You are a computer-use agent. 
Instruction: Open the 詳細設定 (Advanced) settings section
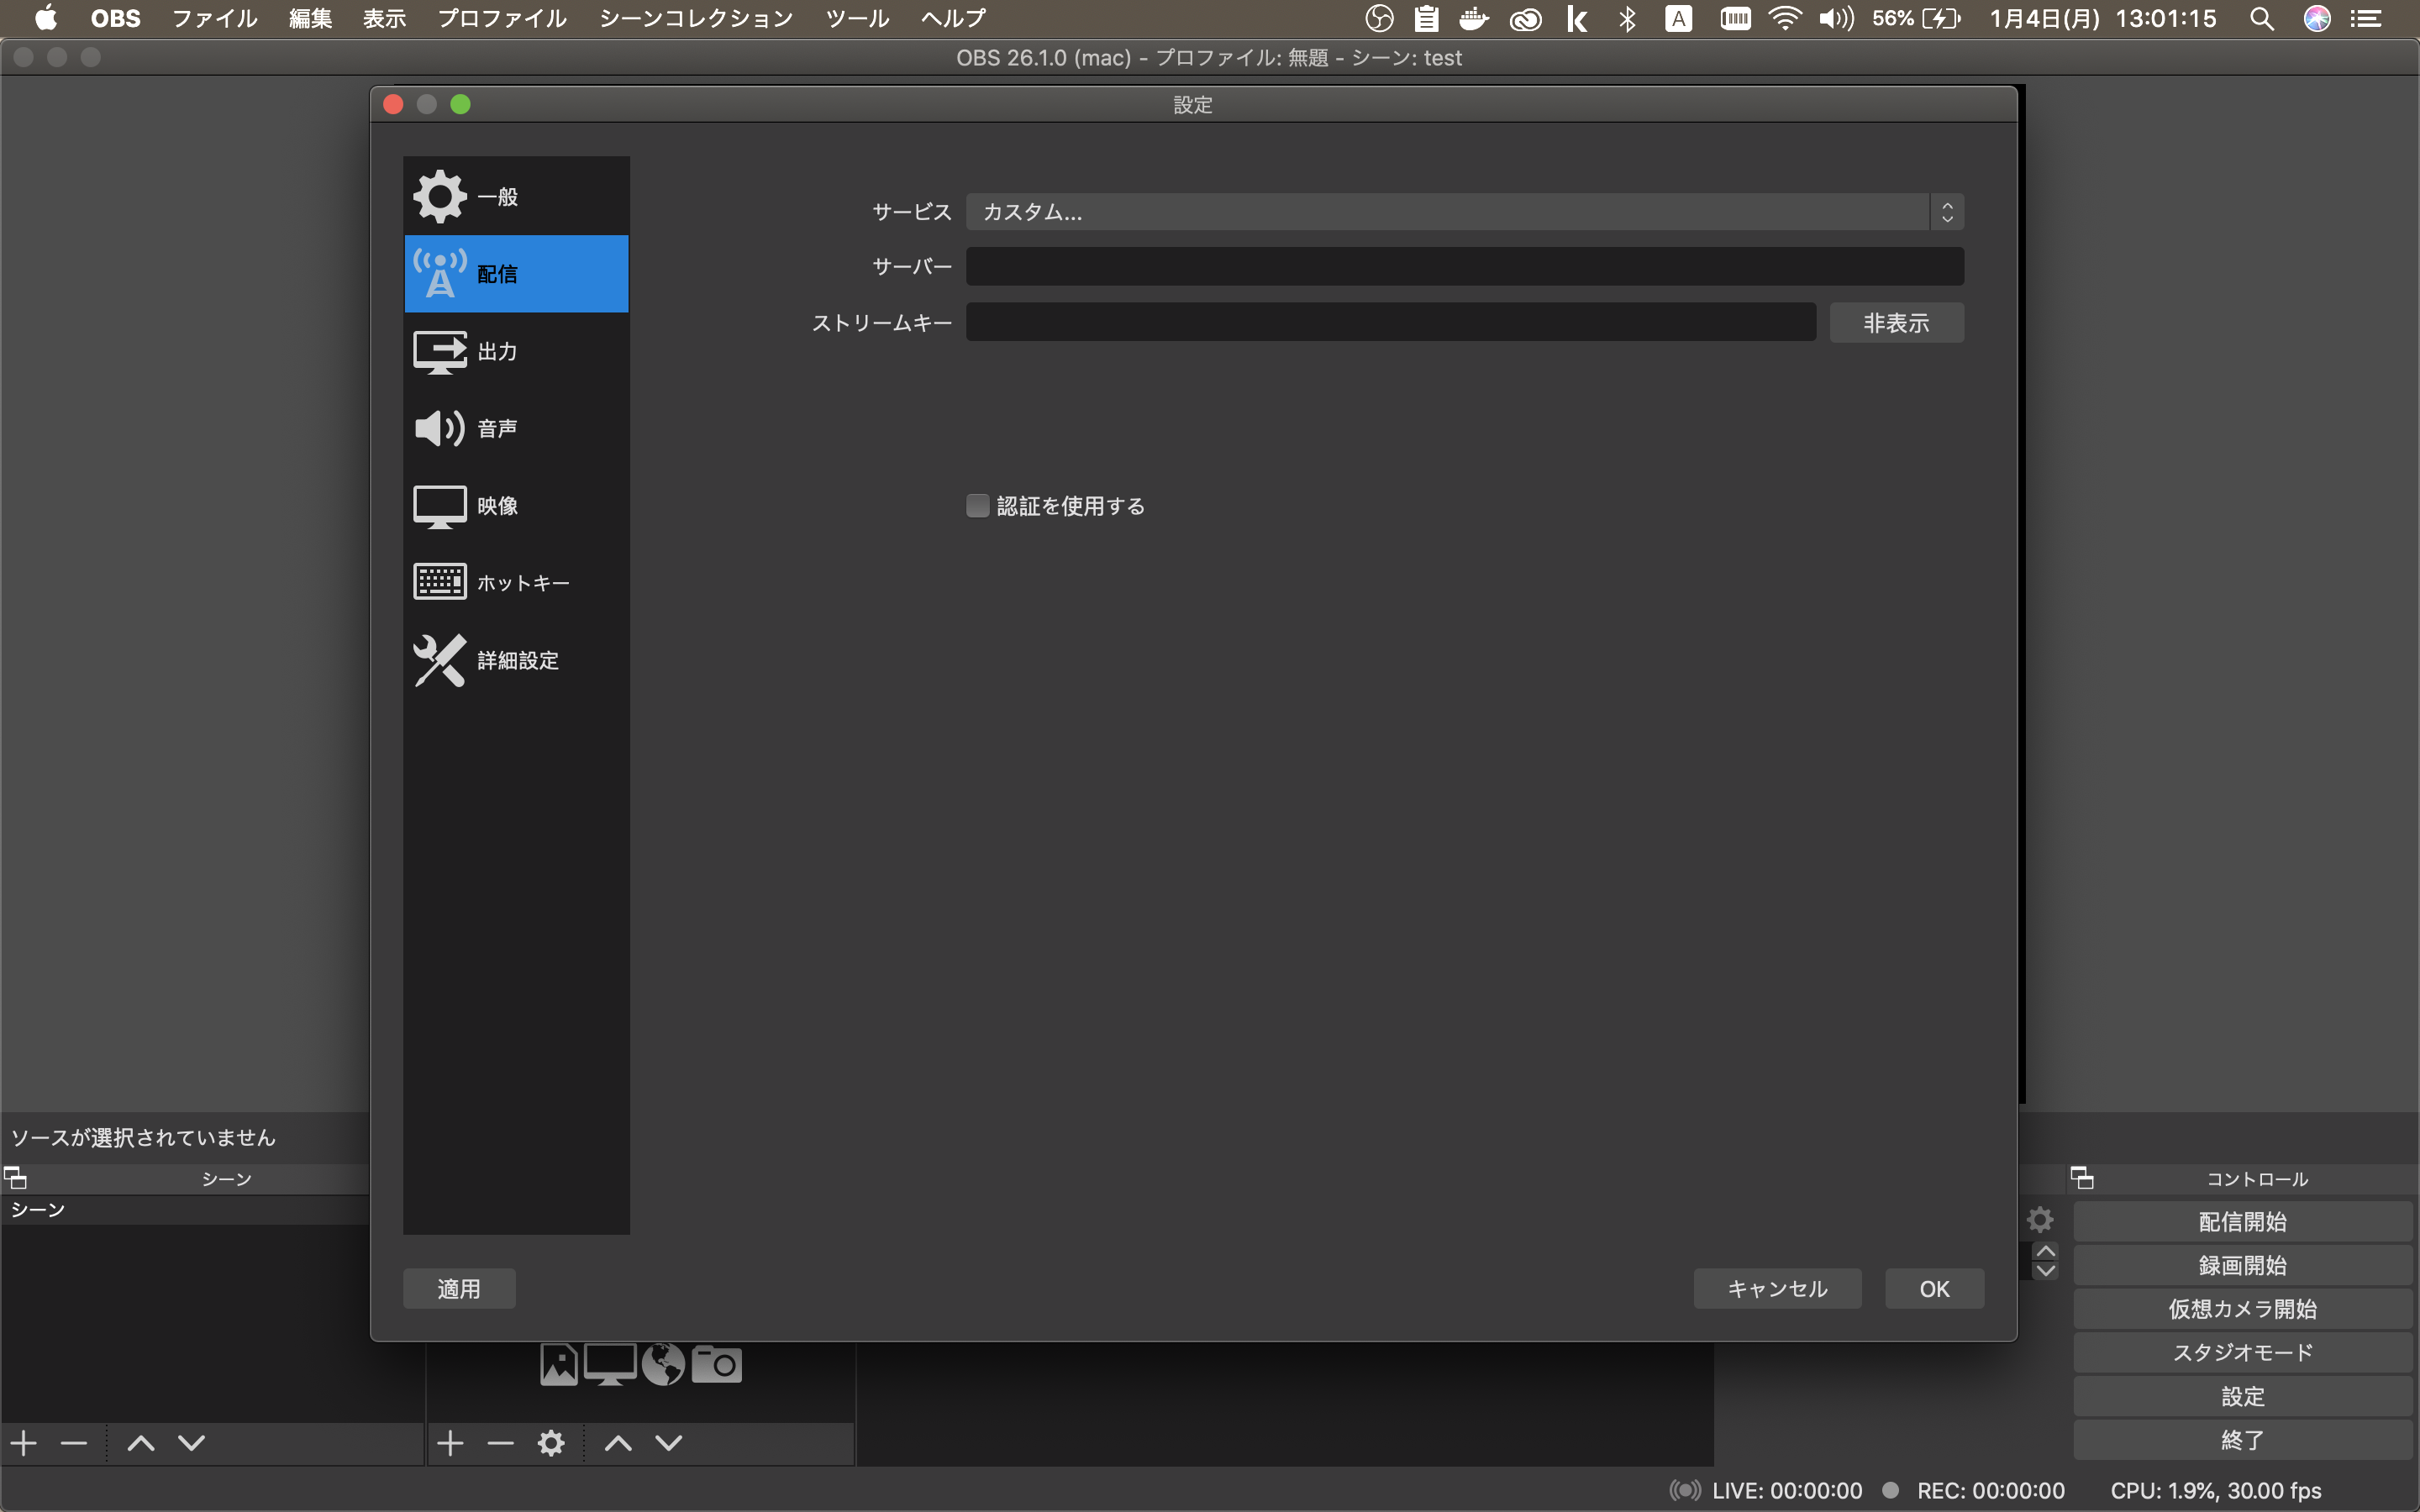516,660
